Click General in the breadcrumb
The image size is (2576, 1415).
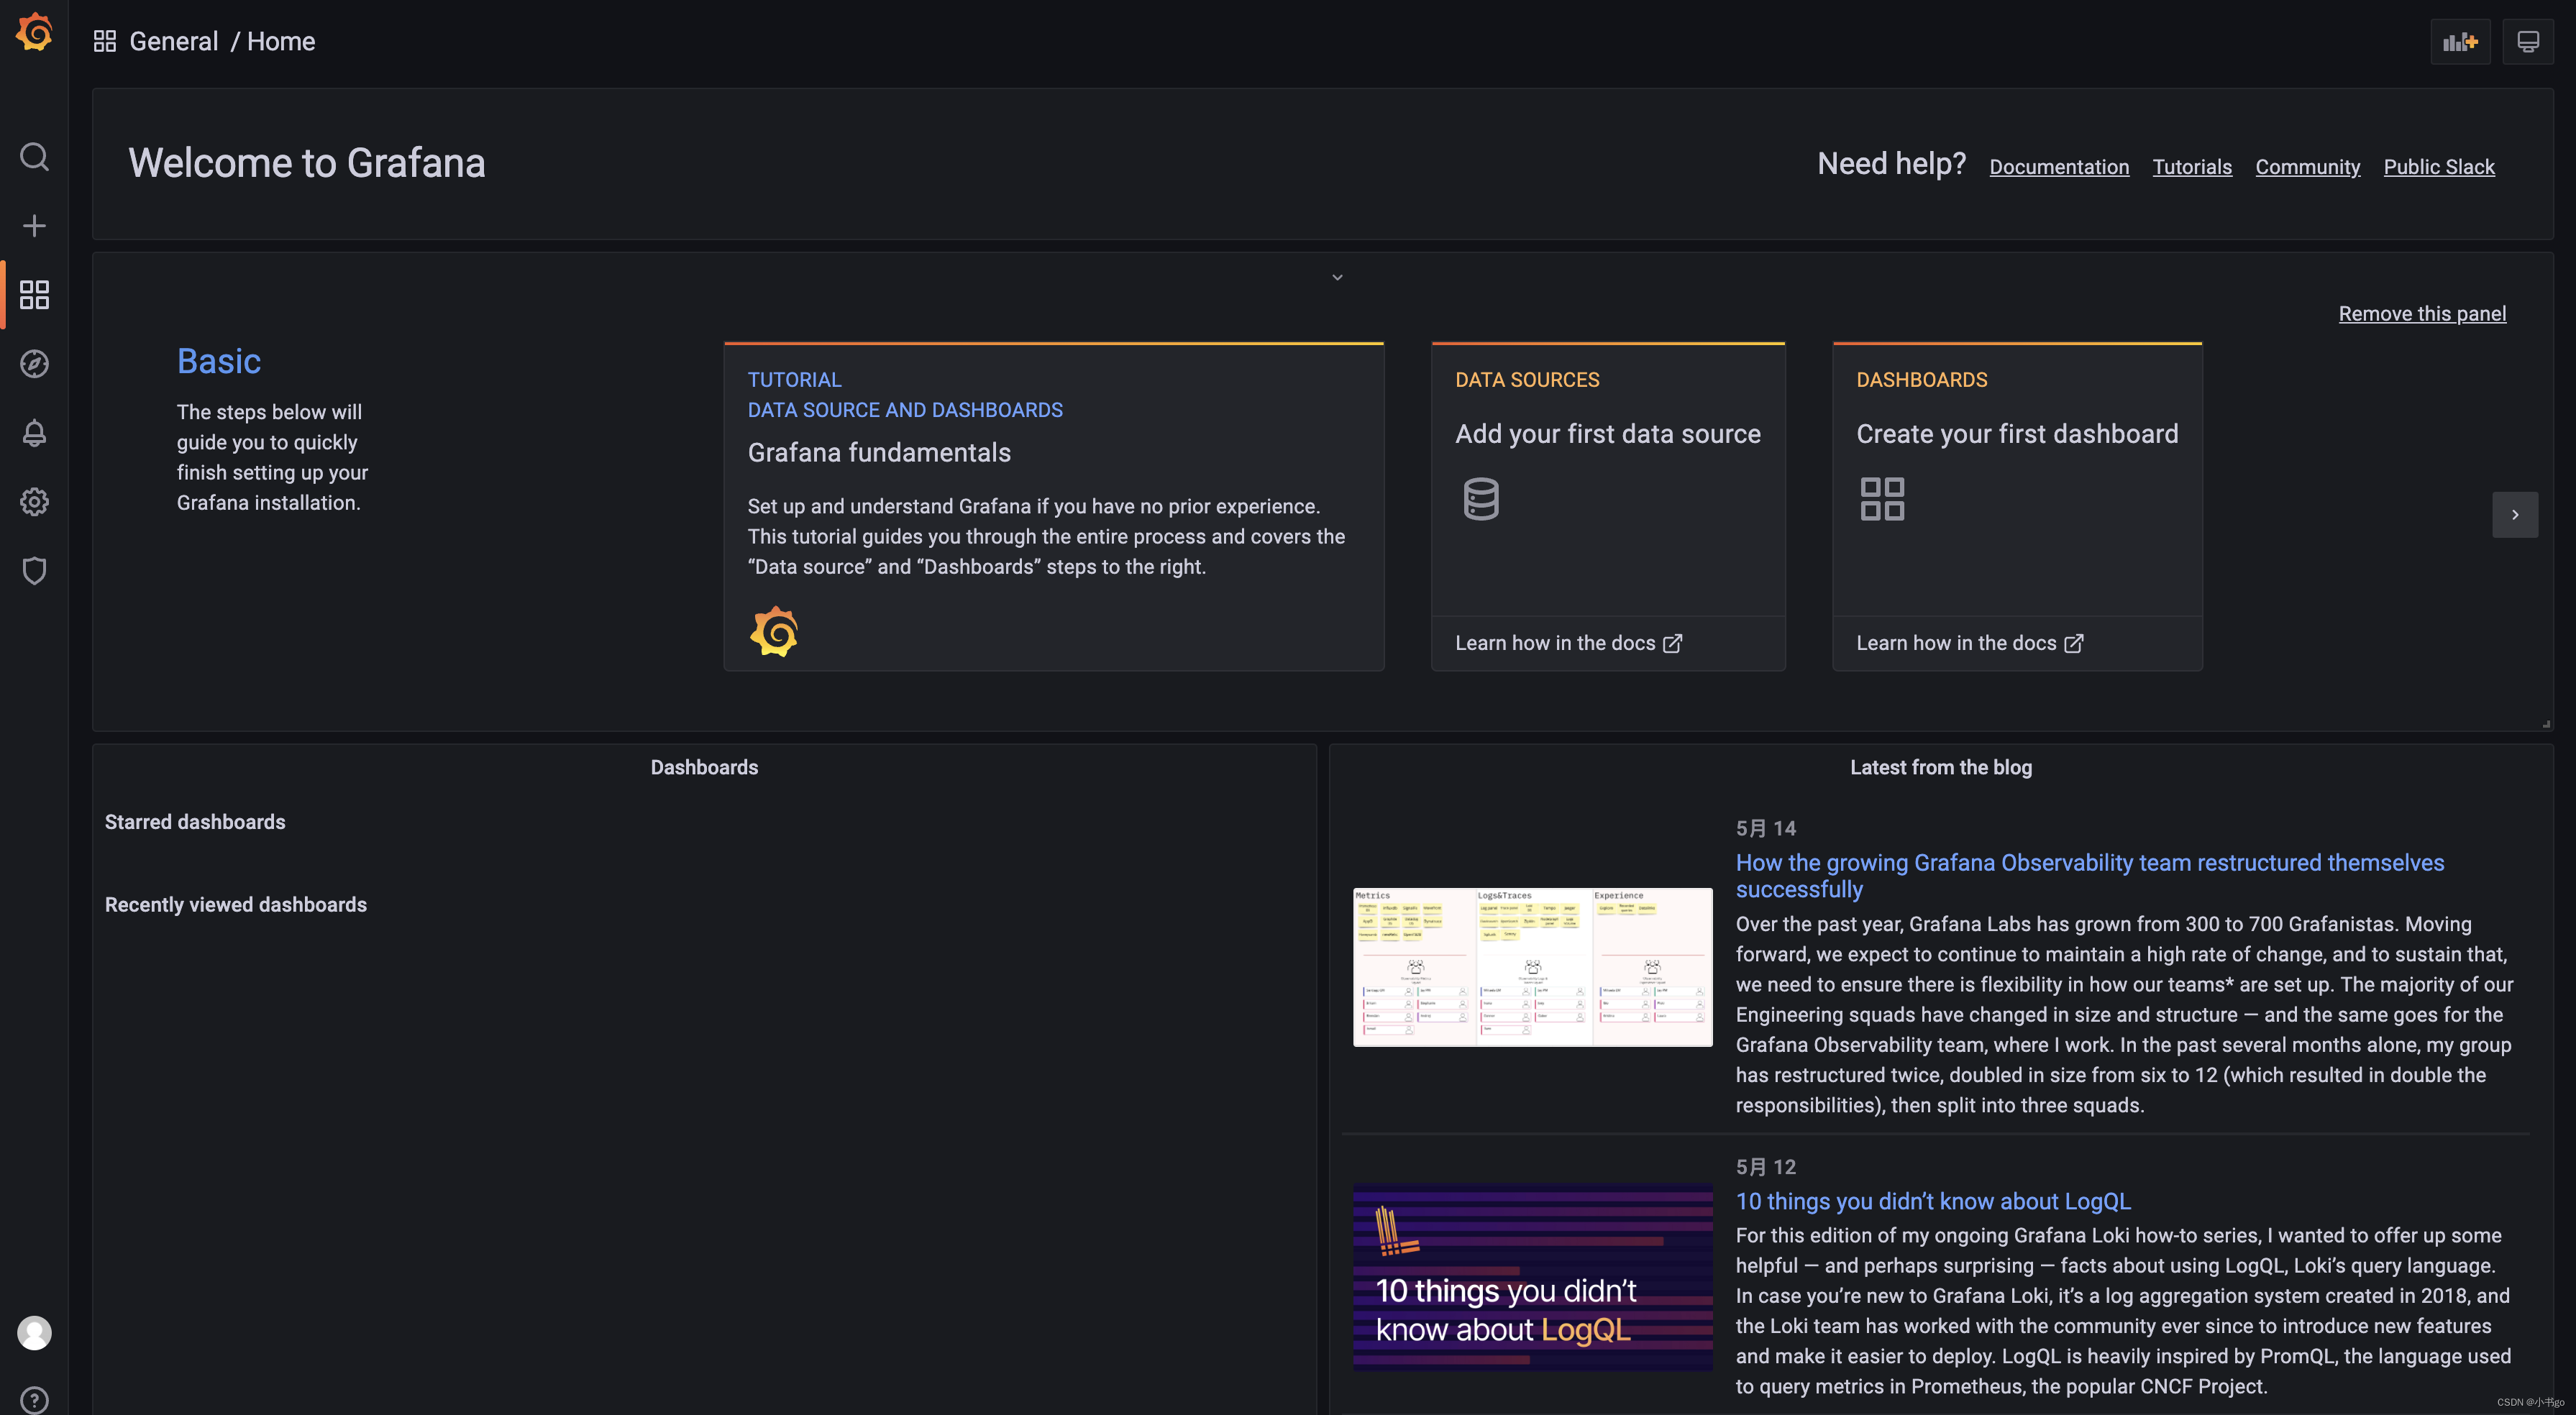click(x=174, y=41)
